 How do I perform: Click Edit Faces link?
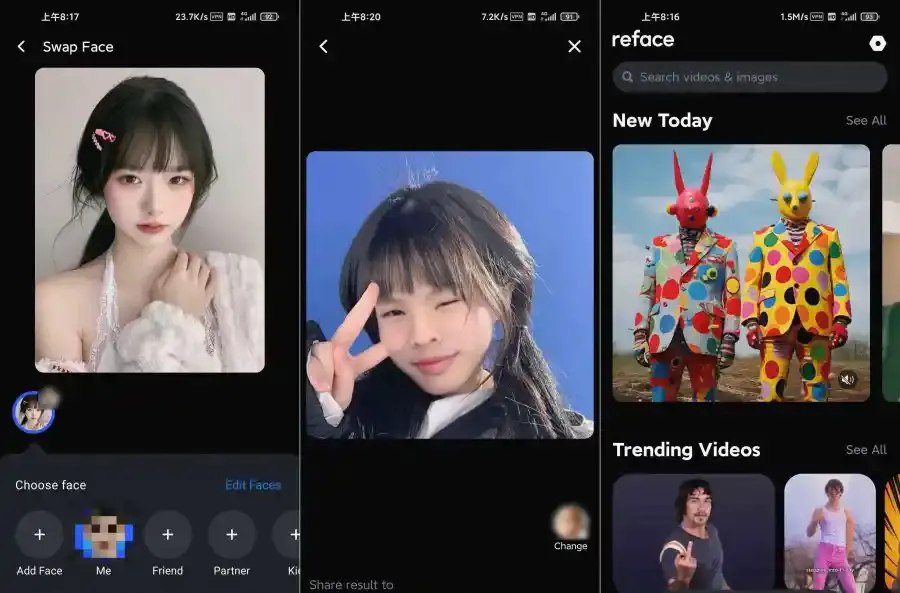252,485
